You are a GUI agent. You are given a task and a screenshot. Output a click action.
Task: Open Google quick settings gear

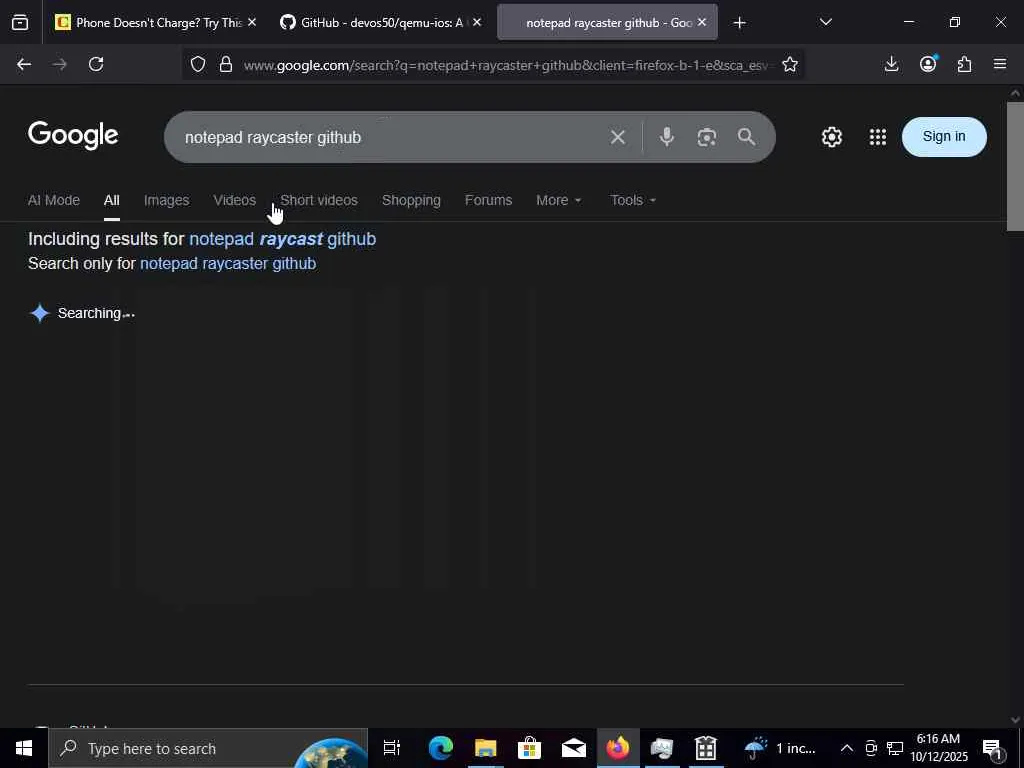coord(831,137)
